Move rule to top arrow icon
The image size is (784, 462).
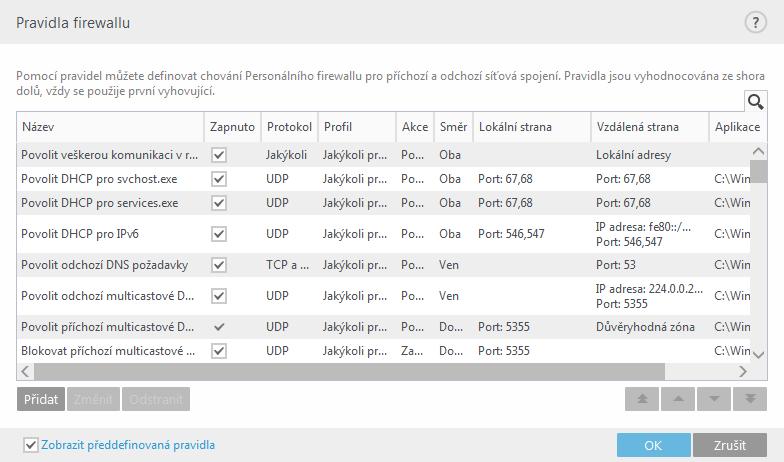[642, 399]
